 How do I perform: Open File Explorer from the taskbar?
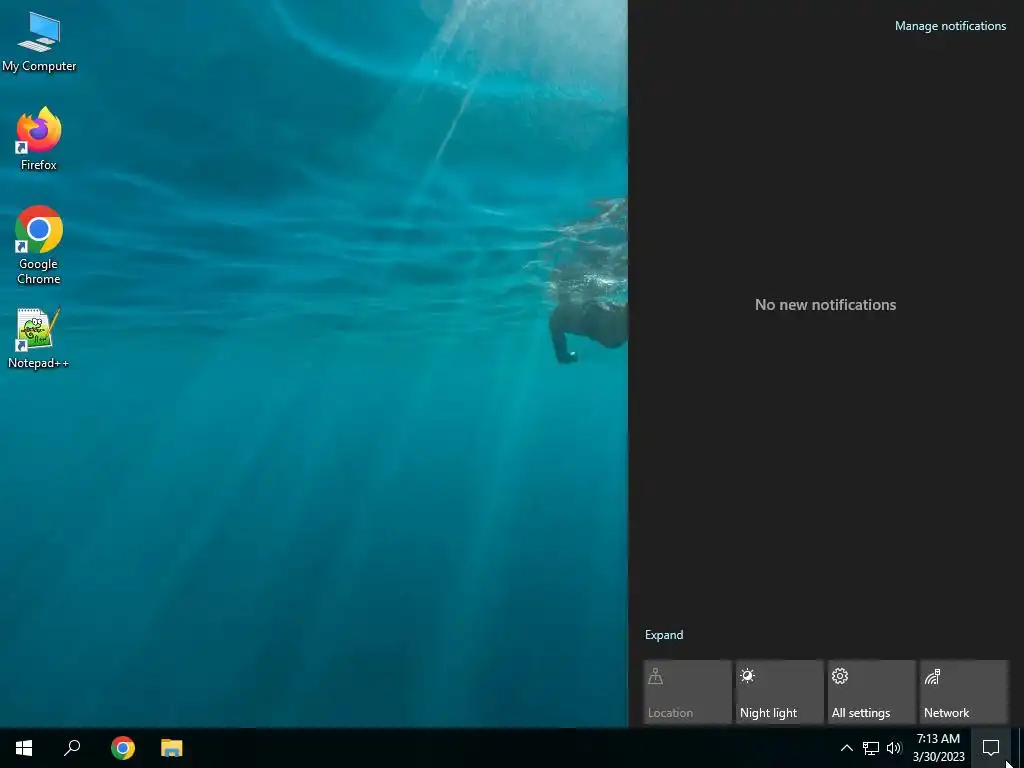coord(172,748)
